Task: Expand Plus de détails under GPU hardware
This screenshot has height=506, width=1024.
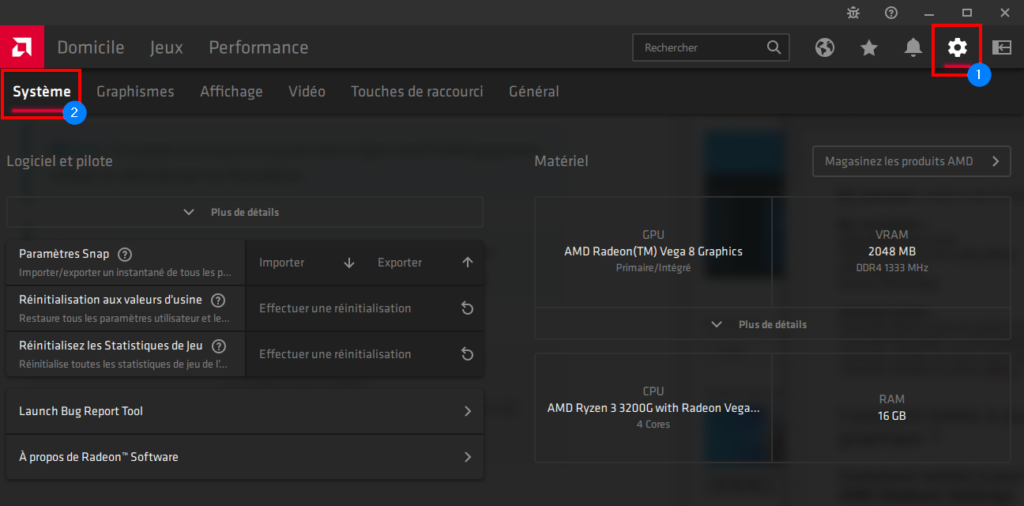Action: pos(773,324)
